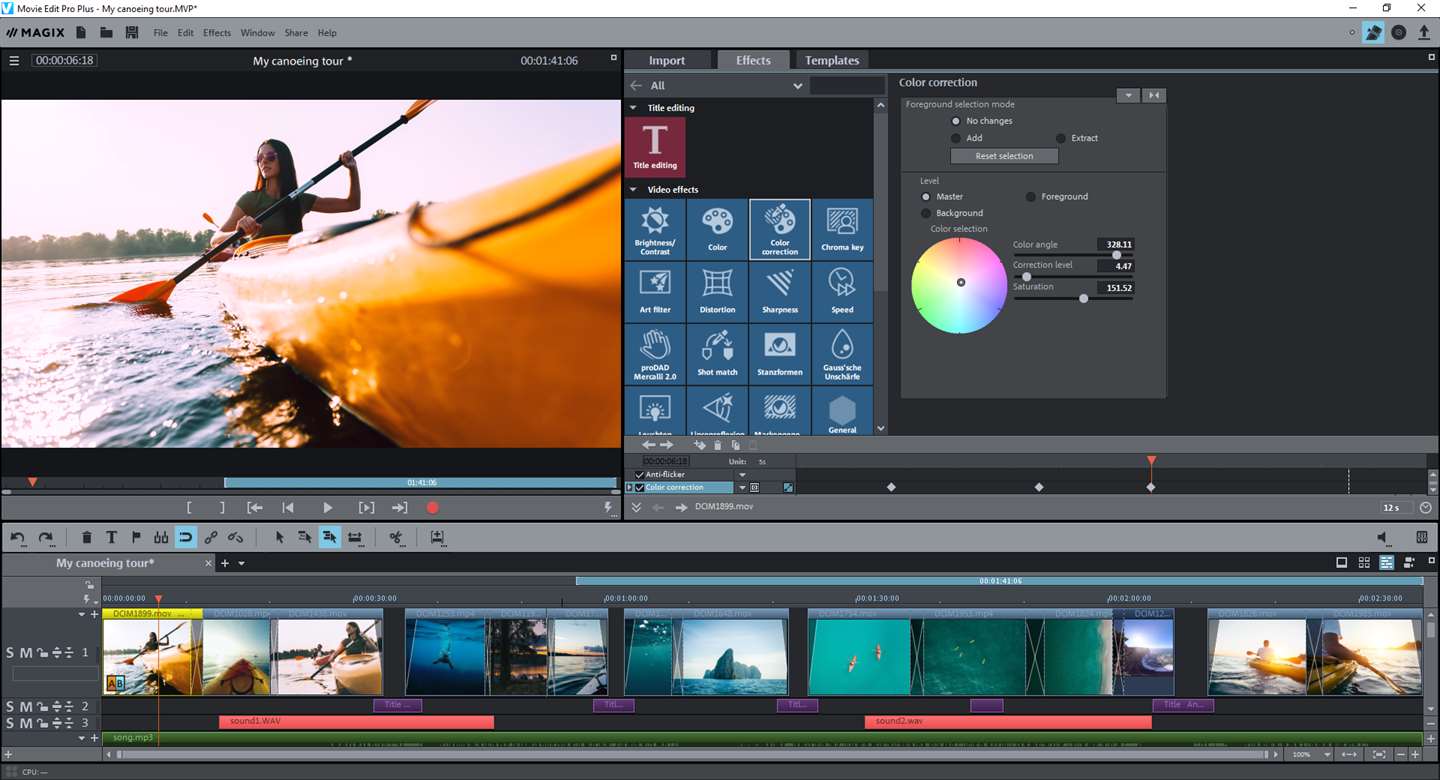Open the Chroma key effect
1440x780 pixels.
pyautogui.click(x=842, y=229)
